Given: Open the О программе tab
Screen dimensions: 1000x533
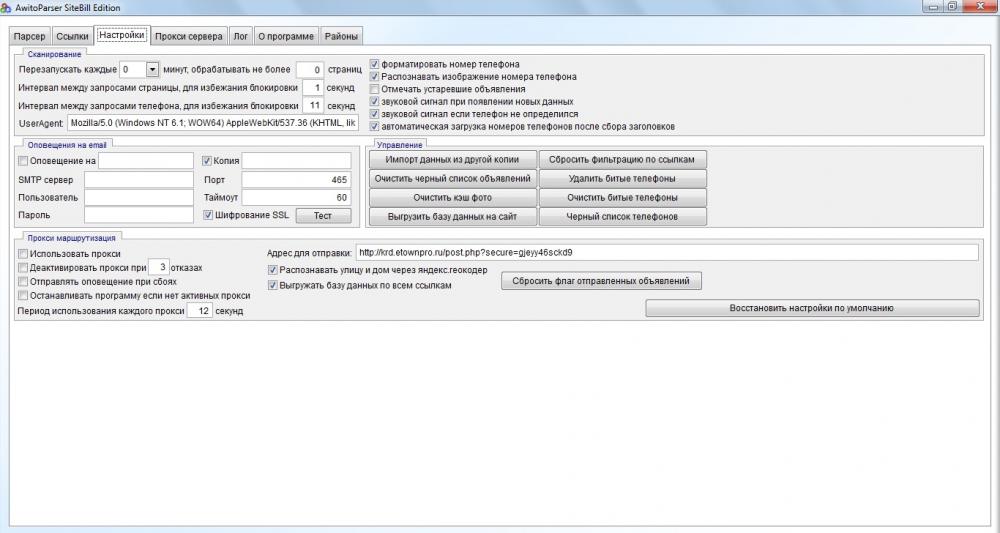Looking at the screenshot, I should [286, 36].
